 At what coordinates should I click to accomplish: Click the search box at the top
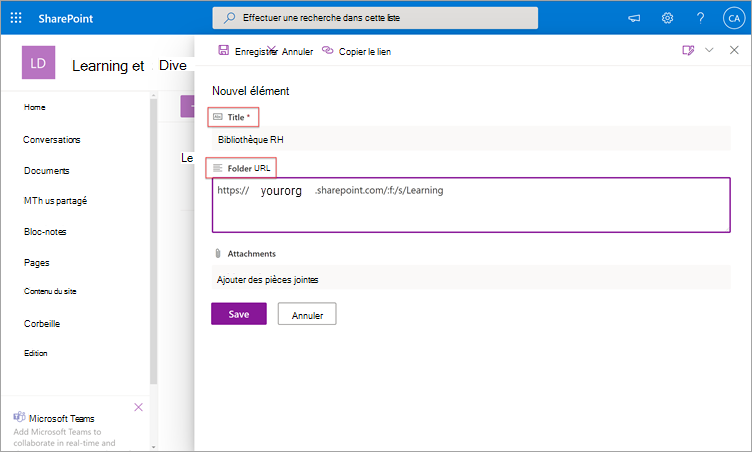tap(375, 18)
